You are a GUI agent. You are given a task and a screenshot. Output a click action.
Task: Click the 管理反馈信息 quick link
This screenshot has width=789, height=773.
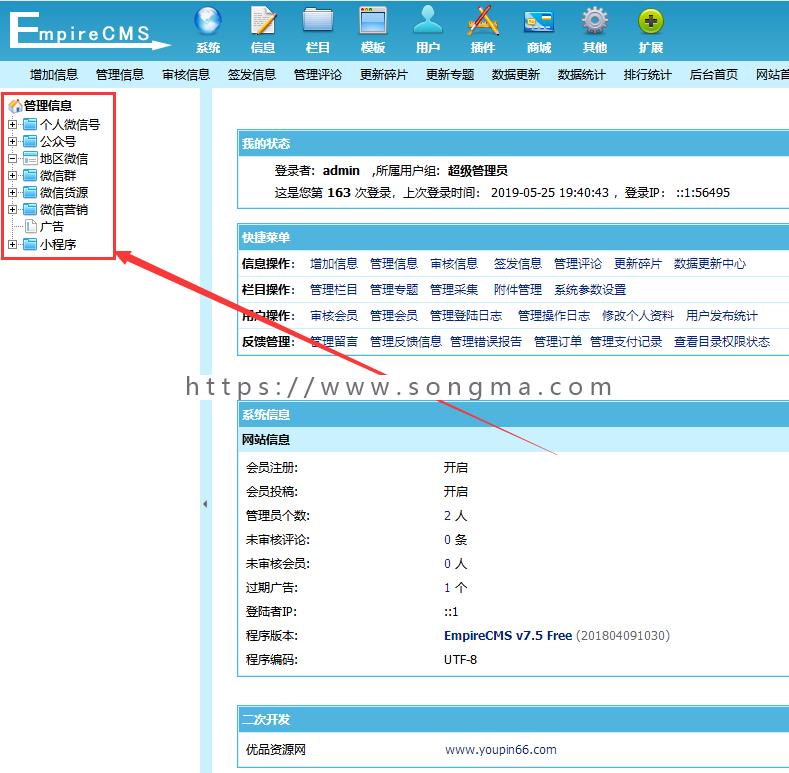(406, 342)
